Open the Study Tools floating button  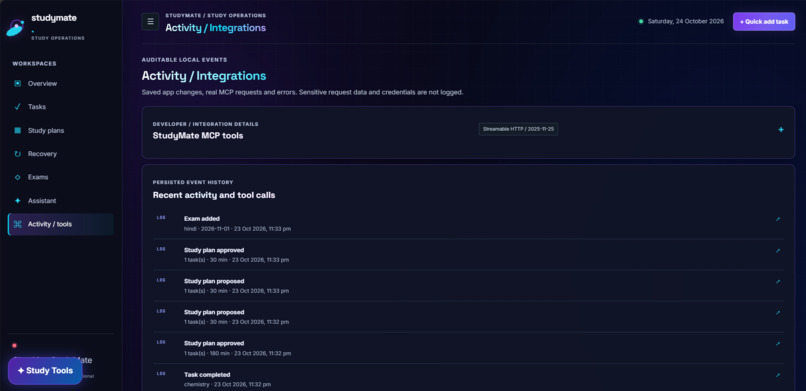pos(45,370)
